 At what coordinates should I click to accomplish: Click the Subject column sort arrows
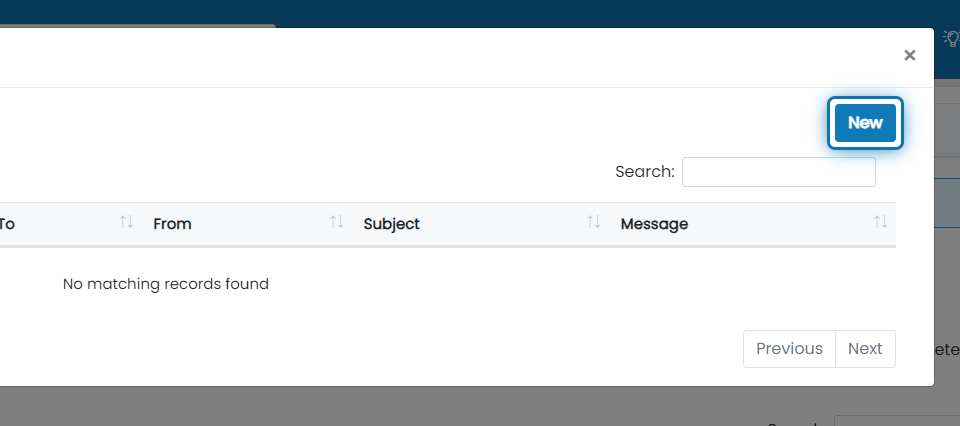click(x=593, y=222)
